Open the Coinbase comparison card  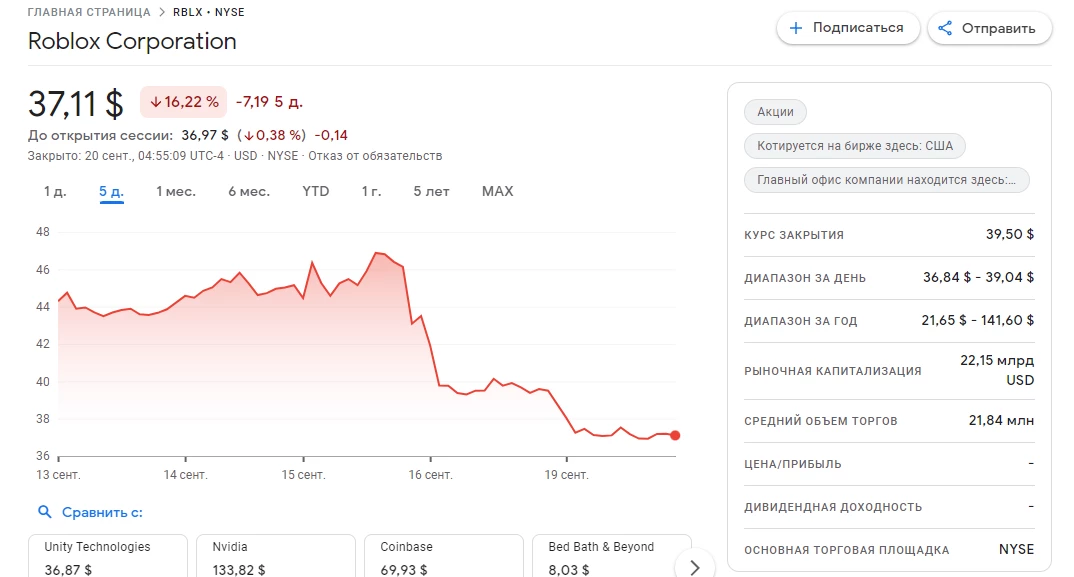(x=443, y=556)
